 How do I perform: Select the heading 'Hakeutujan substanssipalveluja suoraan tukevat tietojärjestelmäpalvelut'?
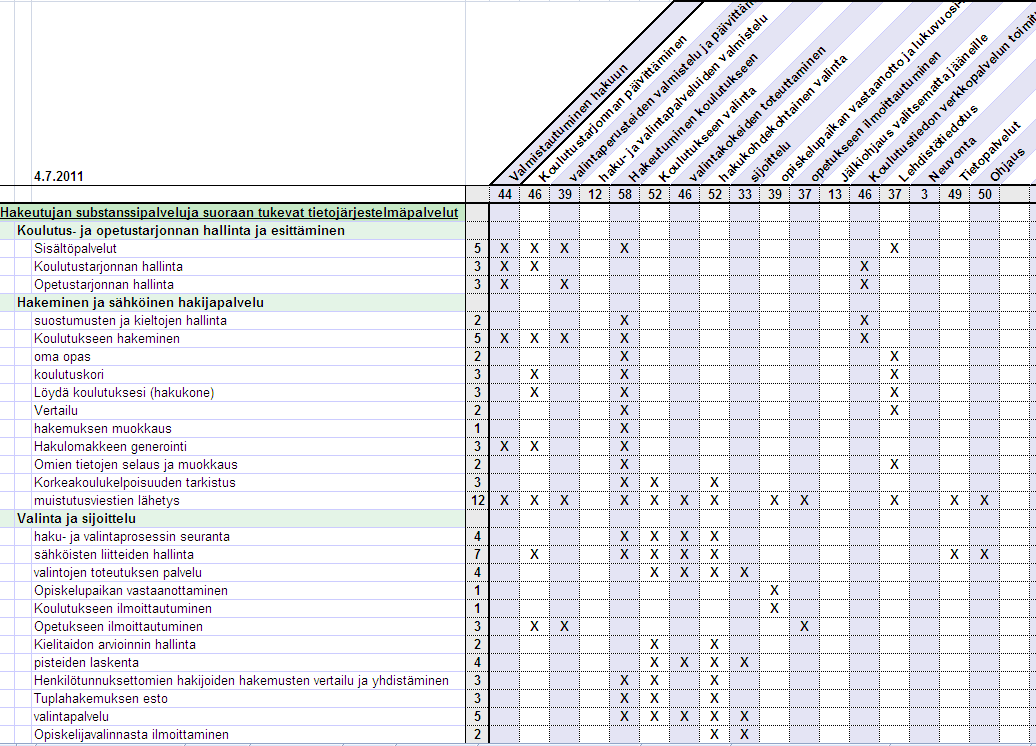pos(229,213)
